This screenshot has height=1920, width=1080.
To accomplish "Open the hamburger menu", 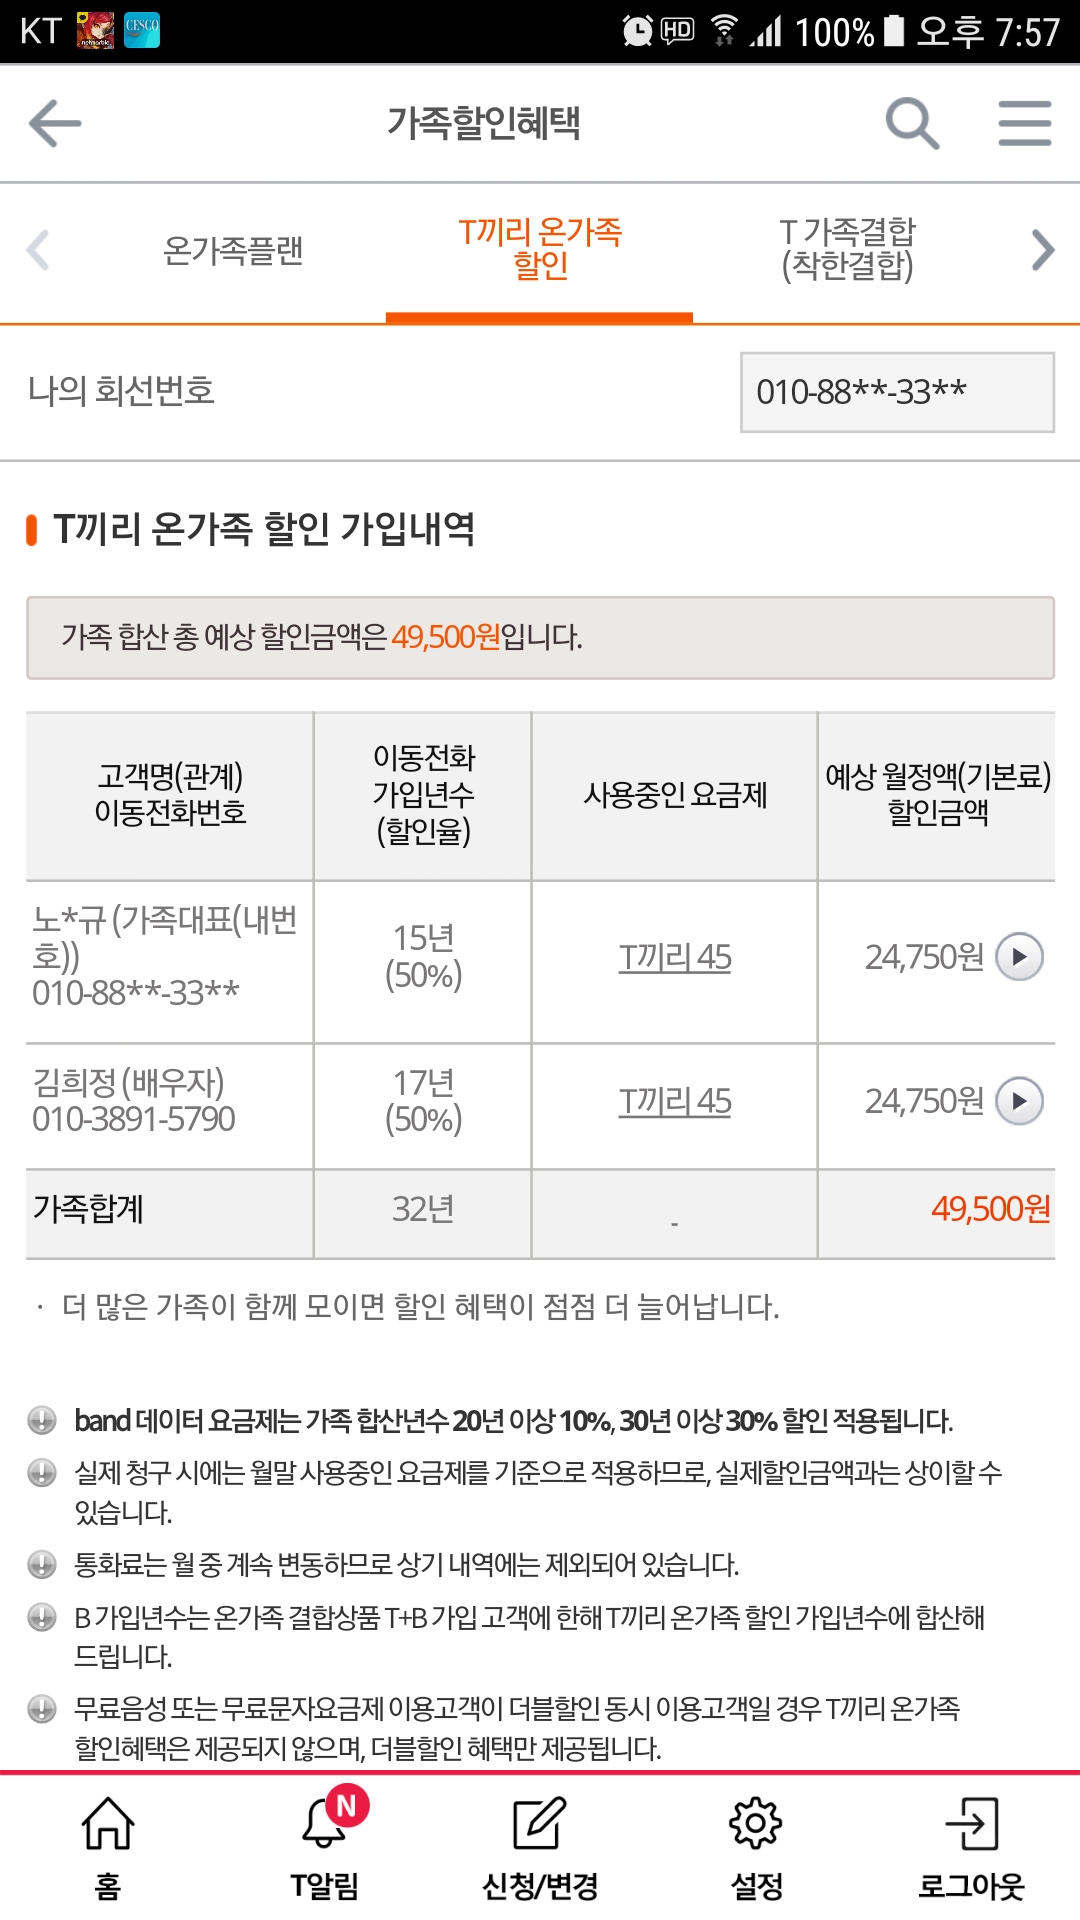I will tap(1024, 124).
